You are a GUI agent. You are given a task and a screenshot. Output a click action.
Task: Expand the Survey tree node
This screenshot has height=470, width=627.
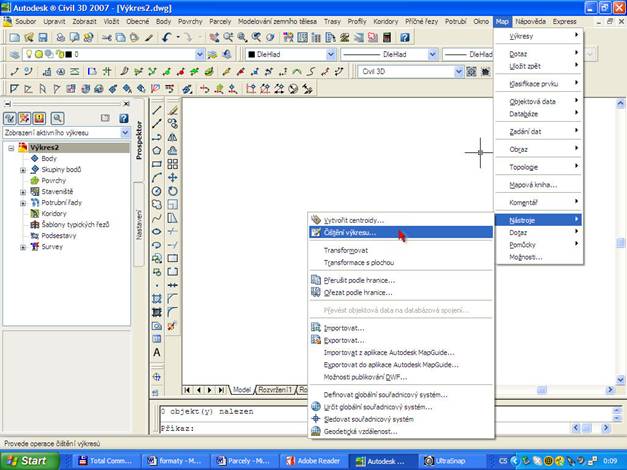[x=23, y=248]
